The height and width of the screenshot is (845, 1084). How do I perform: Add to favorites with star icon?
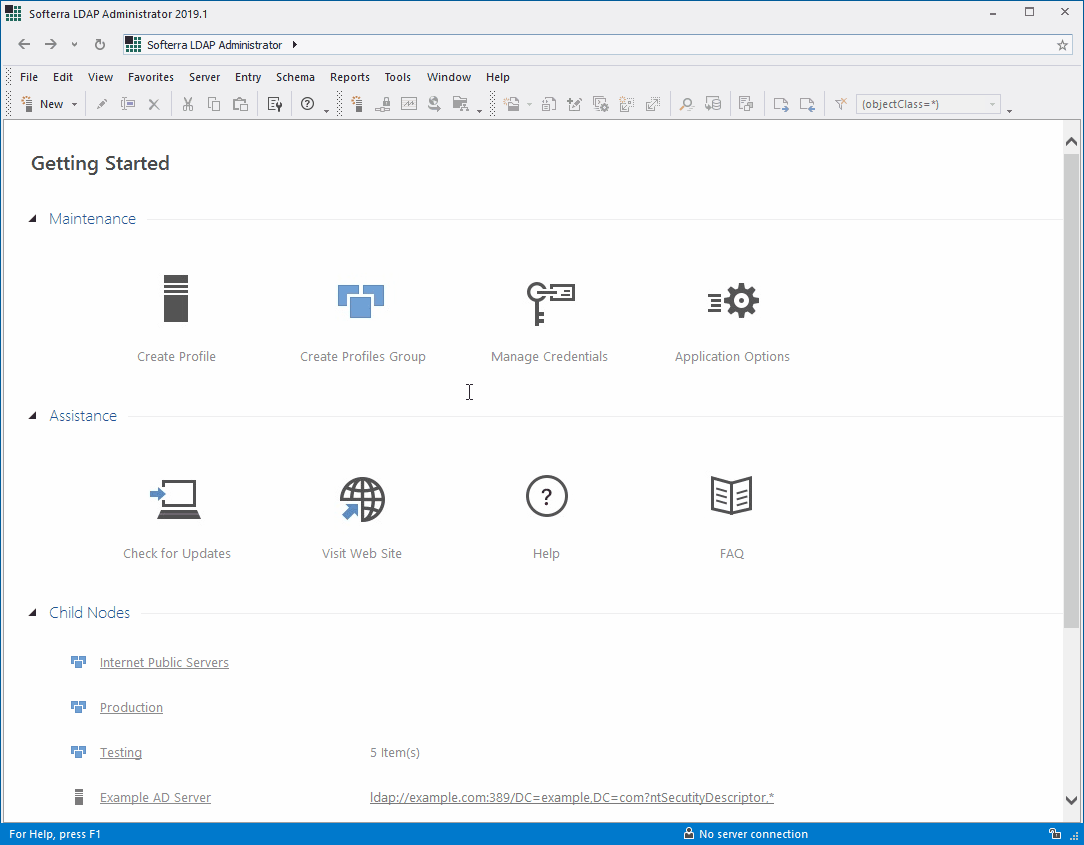pos(1063,45)
